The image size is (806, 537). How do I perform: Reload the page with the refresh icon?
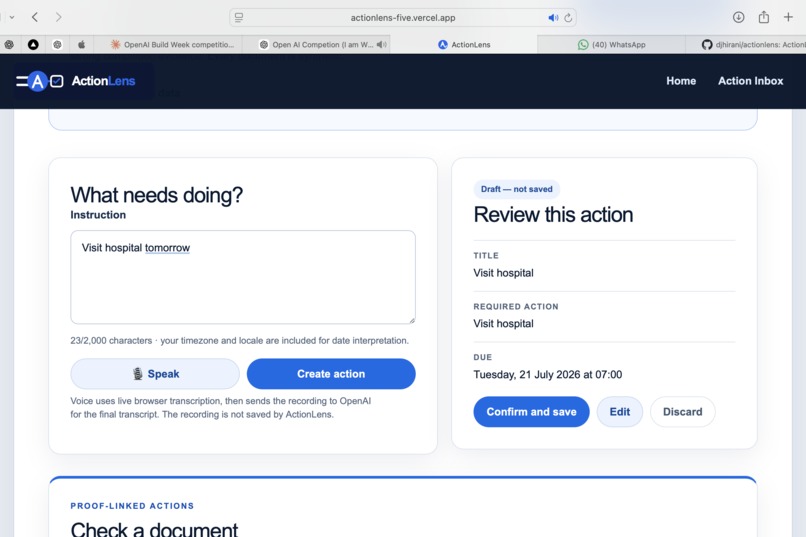coord(568,17)
